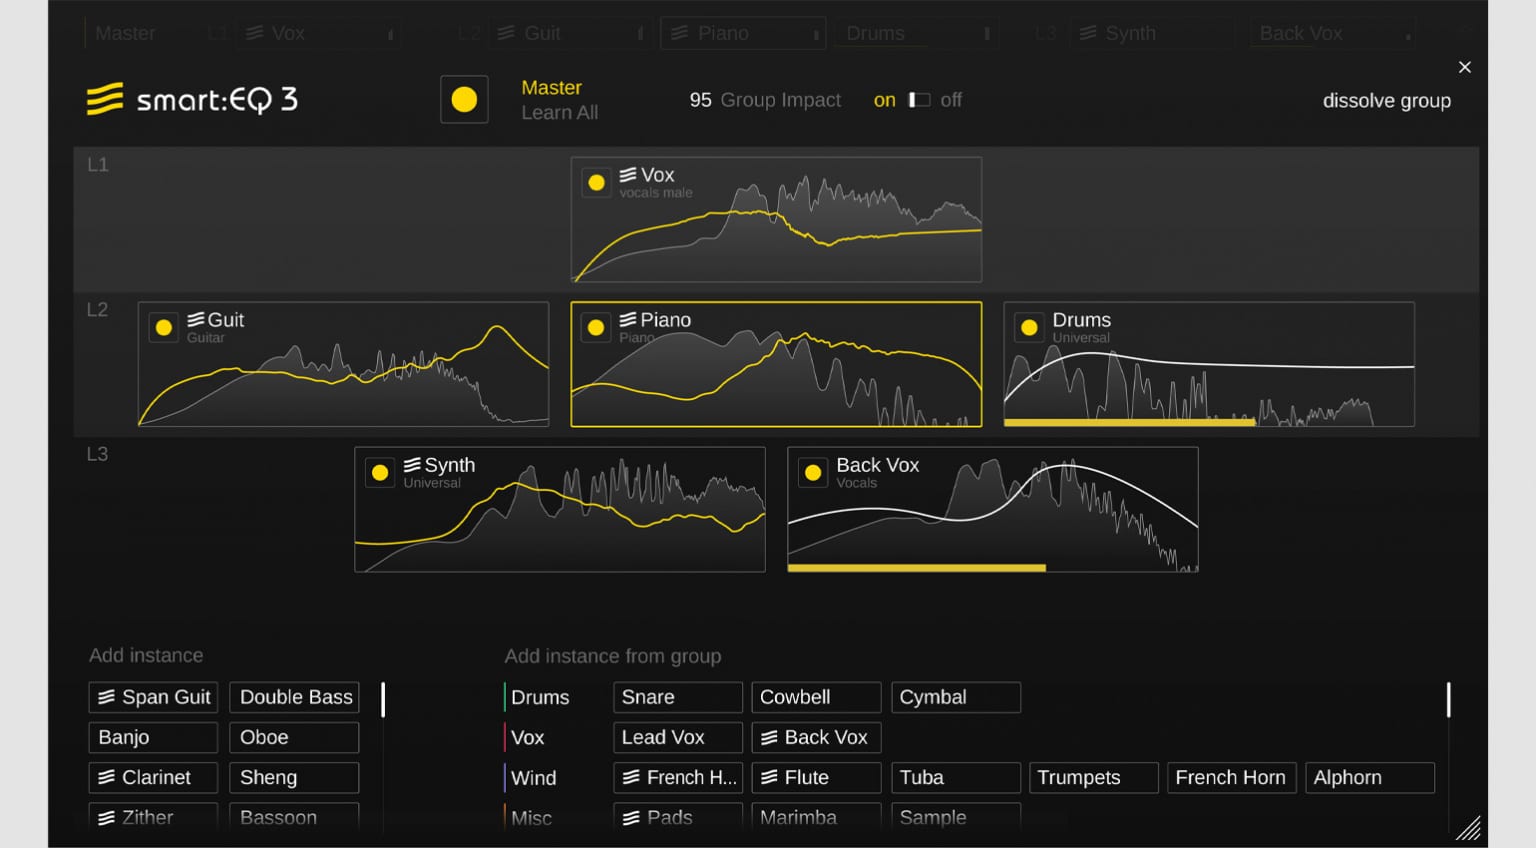
Task: Select the Master tab in the top bar
Action: 125,32
